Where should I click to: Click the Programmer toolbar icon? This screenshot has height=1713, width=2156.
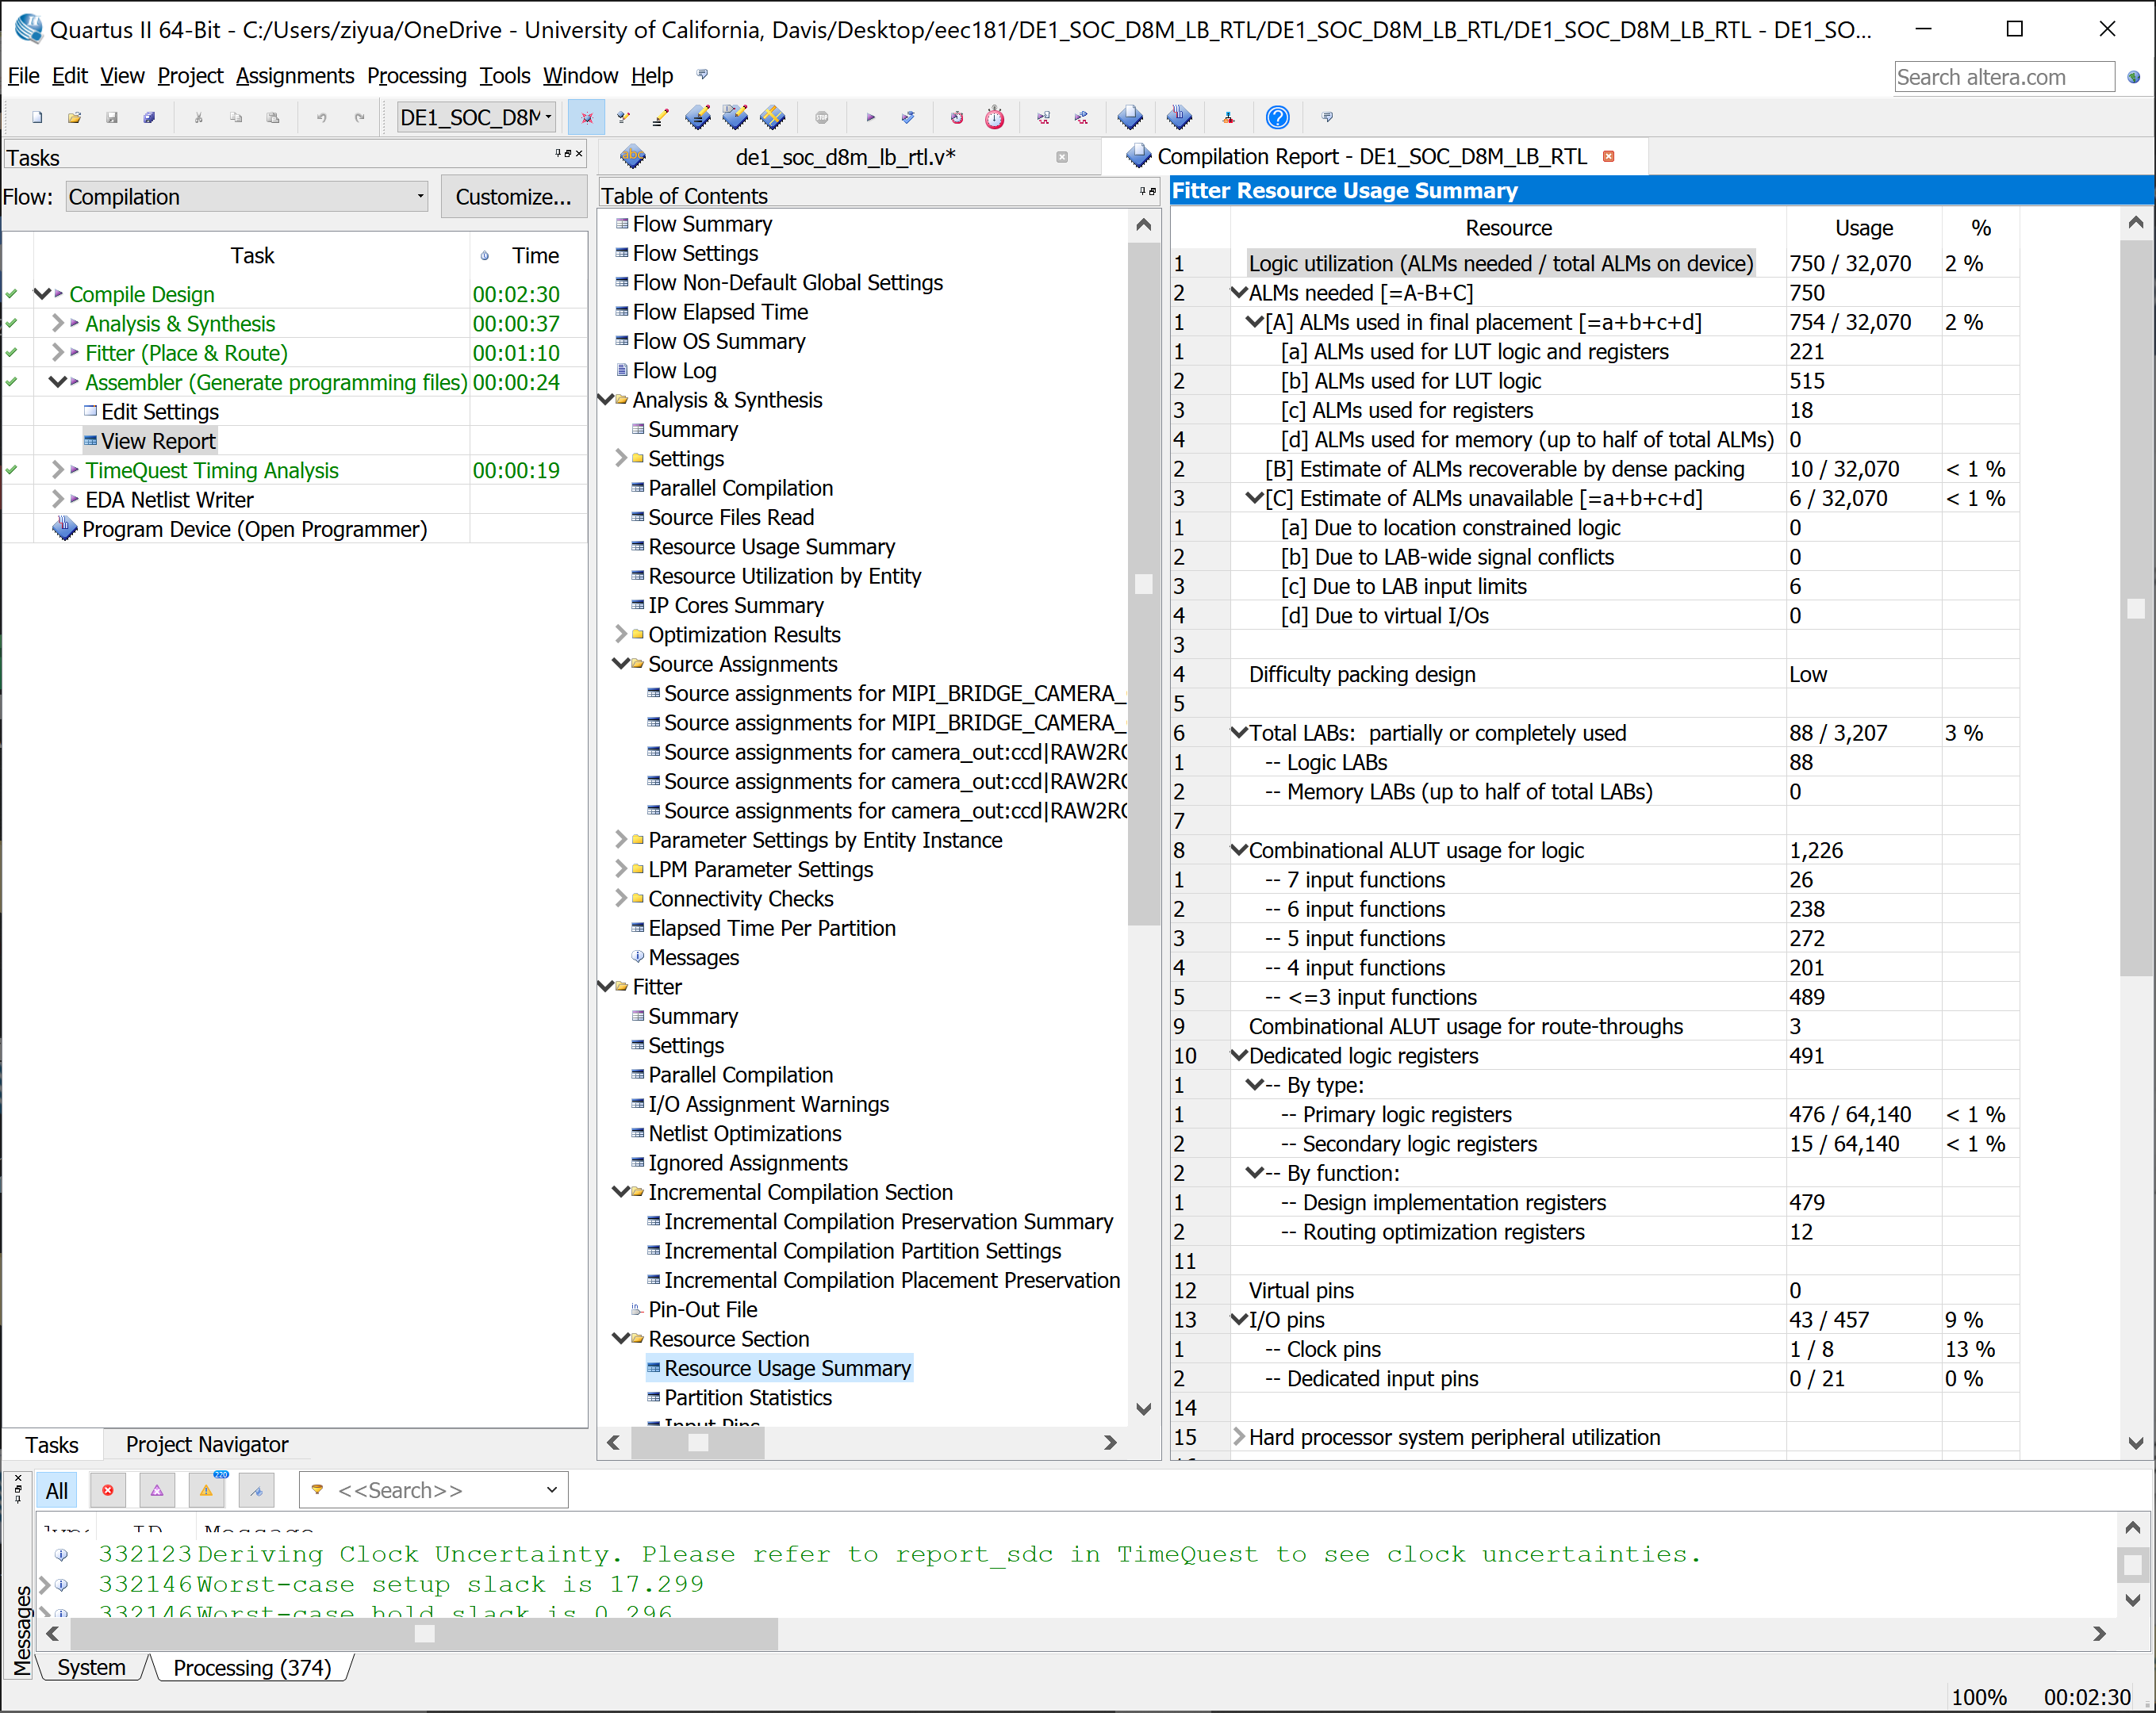click(1179, 118)
